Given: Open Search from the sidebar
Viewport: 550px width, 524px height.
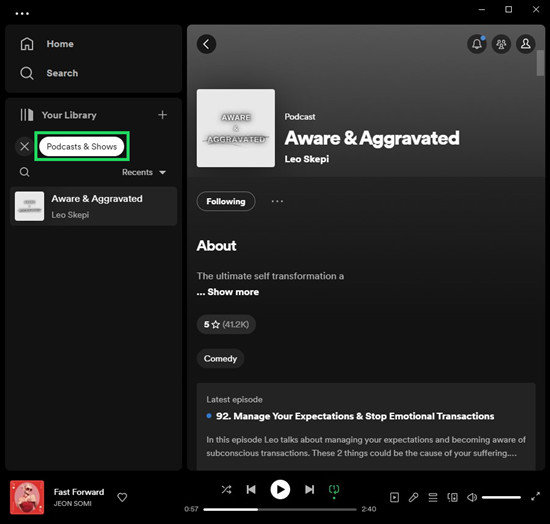Looking at the screenshot, I should coord(62,73).
